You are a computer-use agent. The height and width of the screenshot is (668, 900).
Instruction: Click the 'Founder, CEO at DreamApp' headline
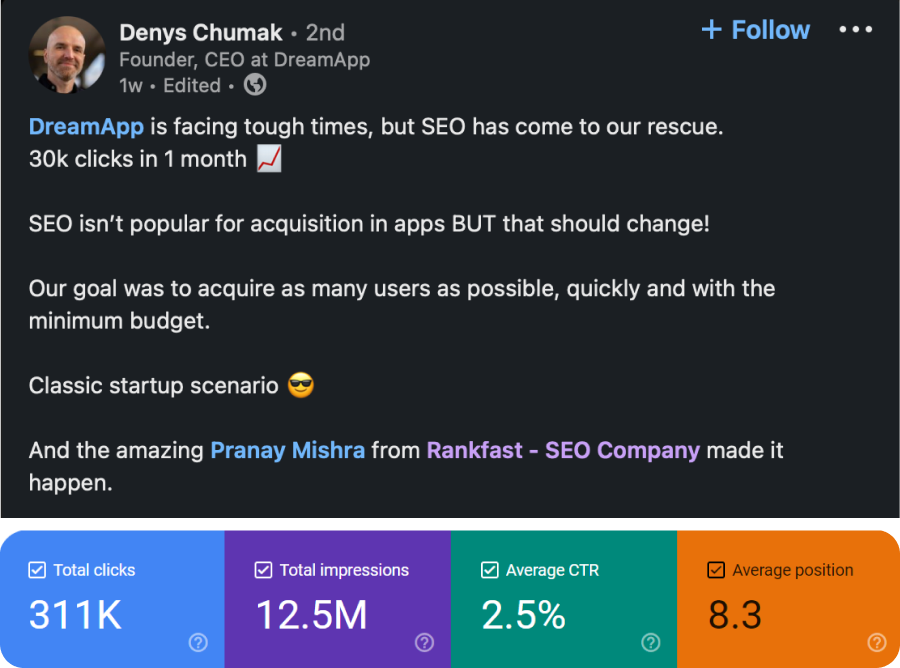(x=244, y=60)
